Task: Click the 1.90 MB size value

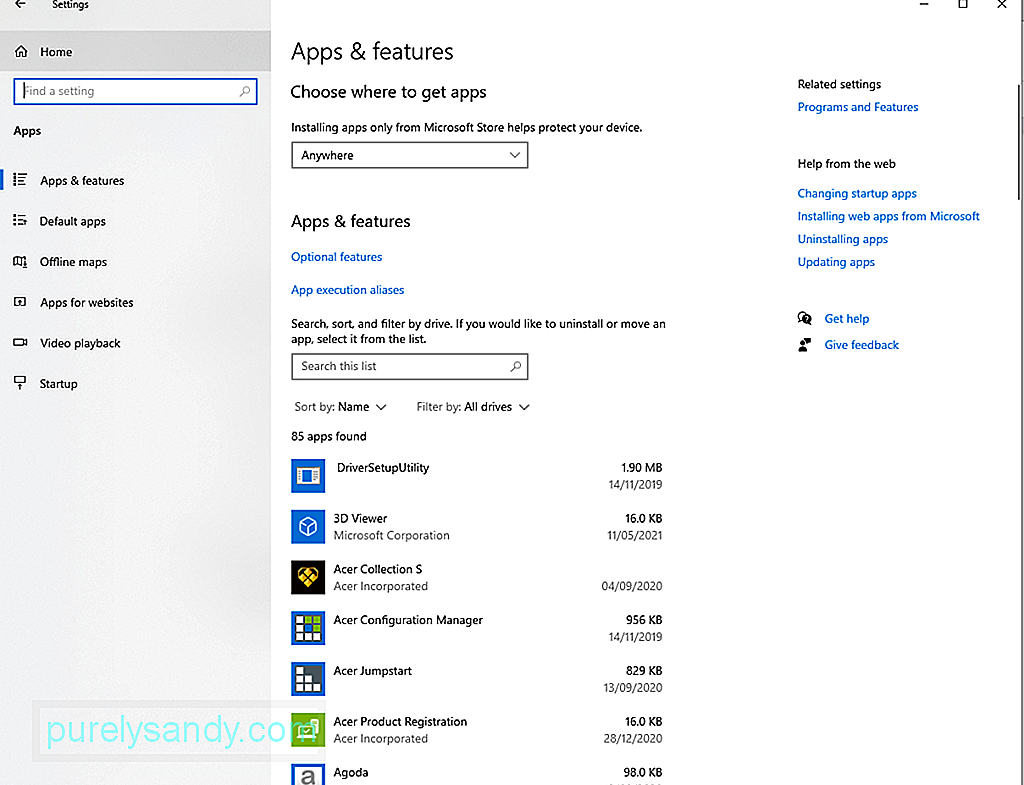Action: [641, 468]
